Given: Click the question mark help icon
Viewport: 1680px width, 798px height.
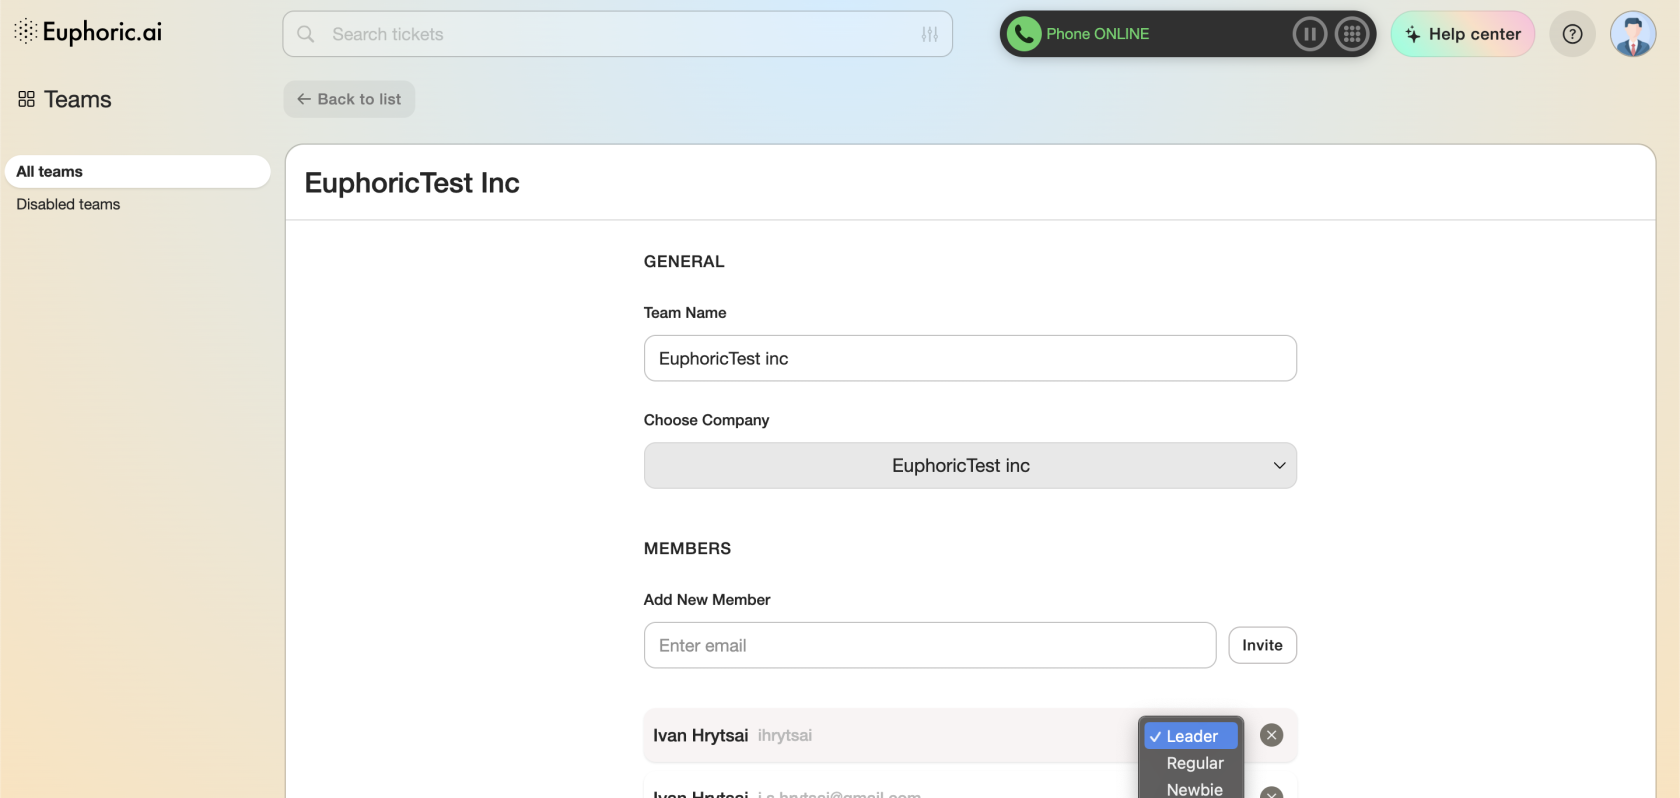Looking at the screenshot, I should [1572, 34].
